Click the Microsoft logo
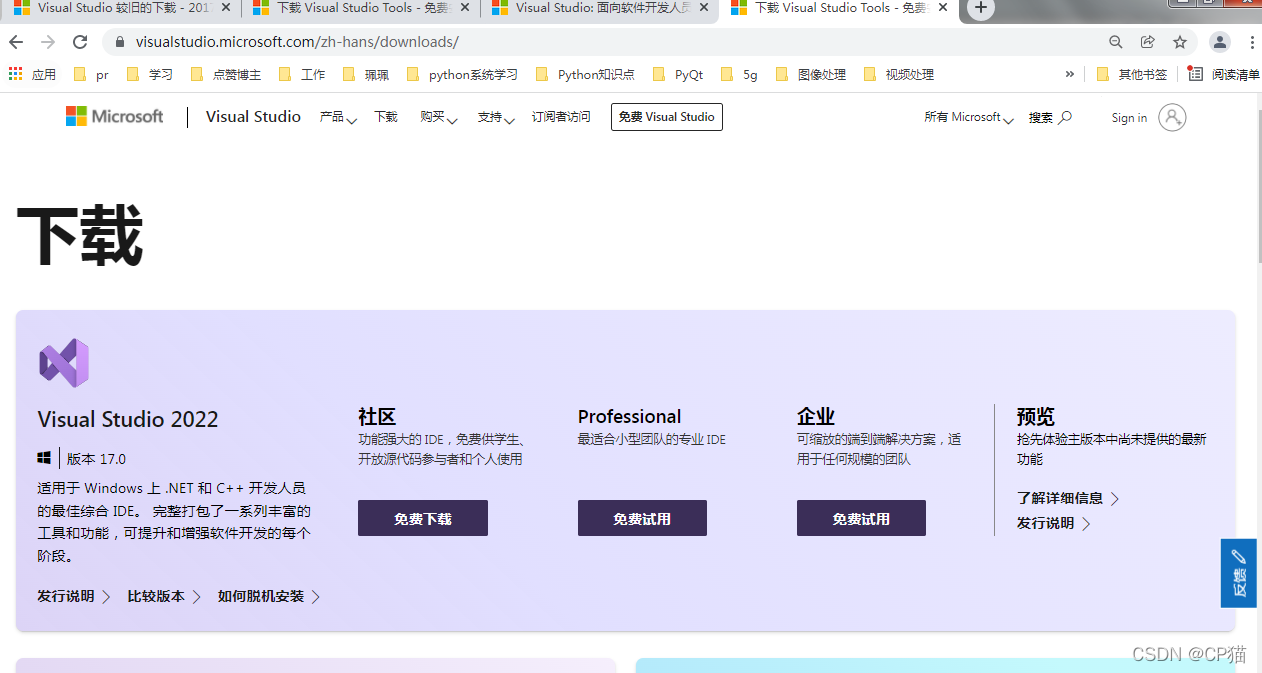This screenshot has height=673, width=1262. pyautogui.click(x=114, y=117)
